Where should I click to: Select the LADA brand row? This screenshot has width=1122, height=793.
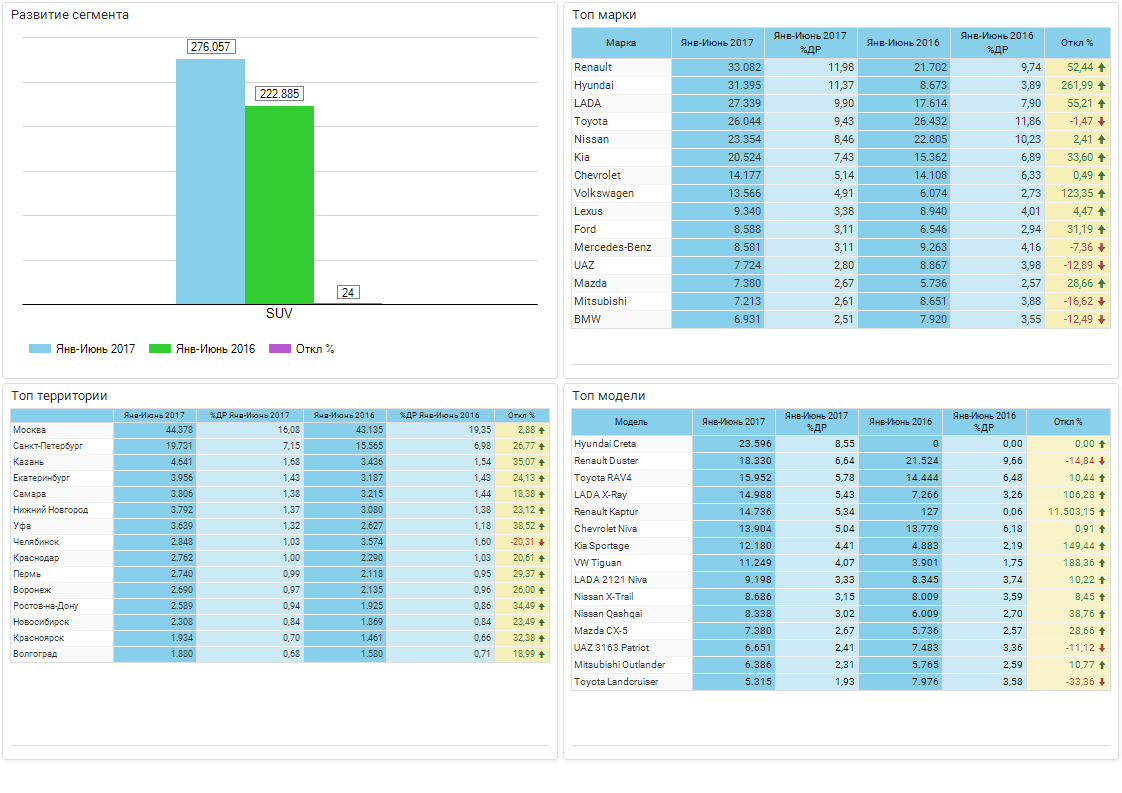(841, 103)
